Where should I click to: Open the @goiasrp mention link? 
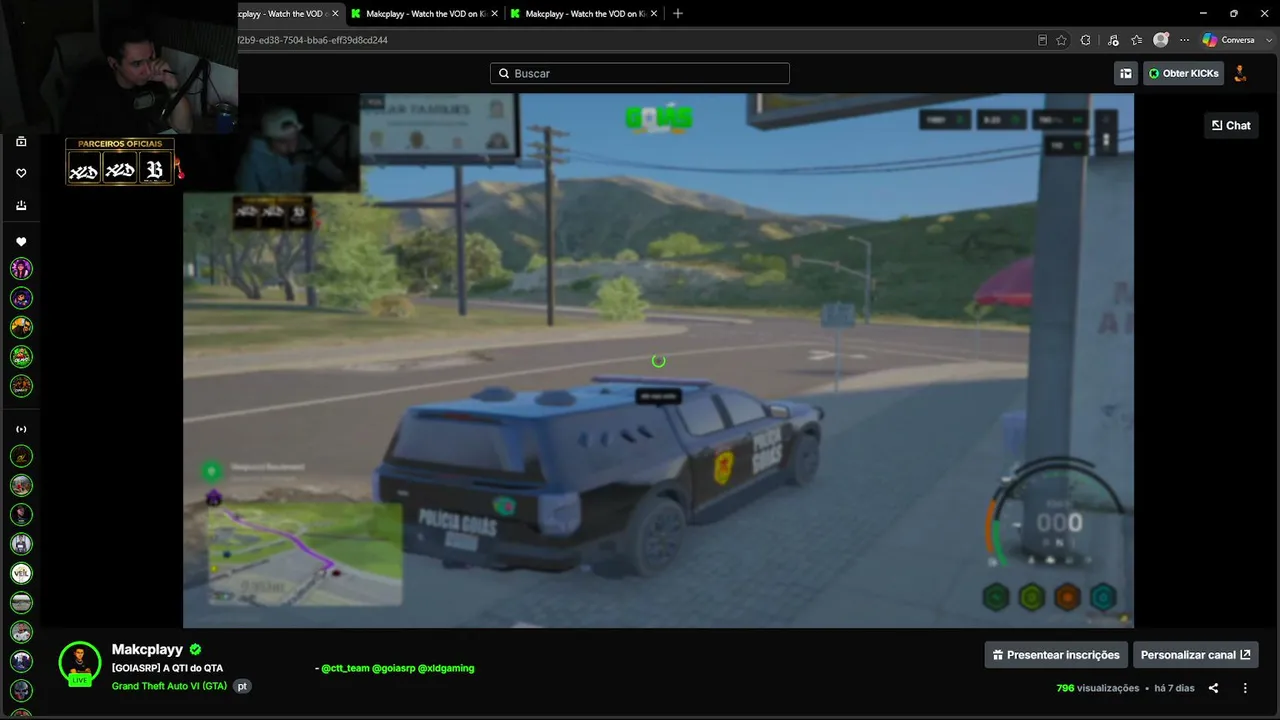tap(393, 668)
